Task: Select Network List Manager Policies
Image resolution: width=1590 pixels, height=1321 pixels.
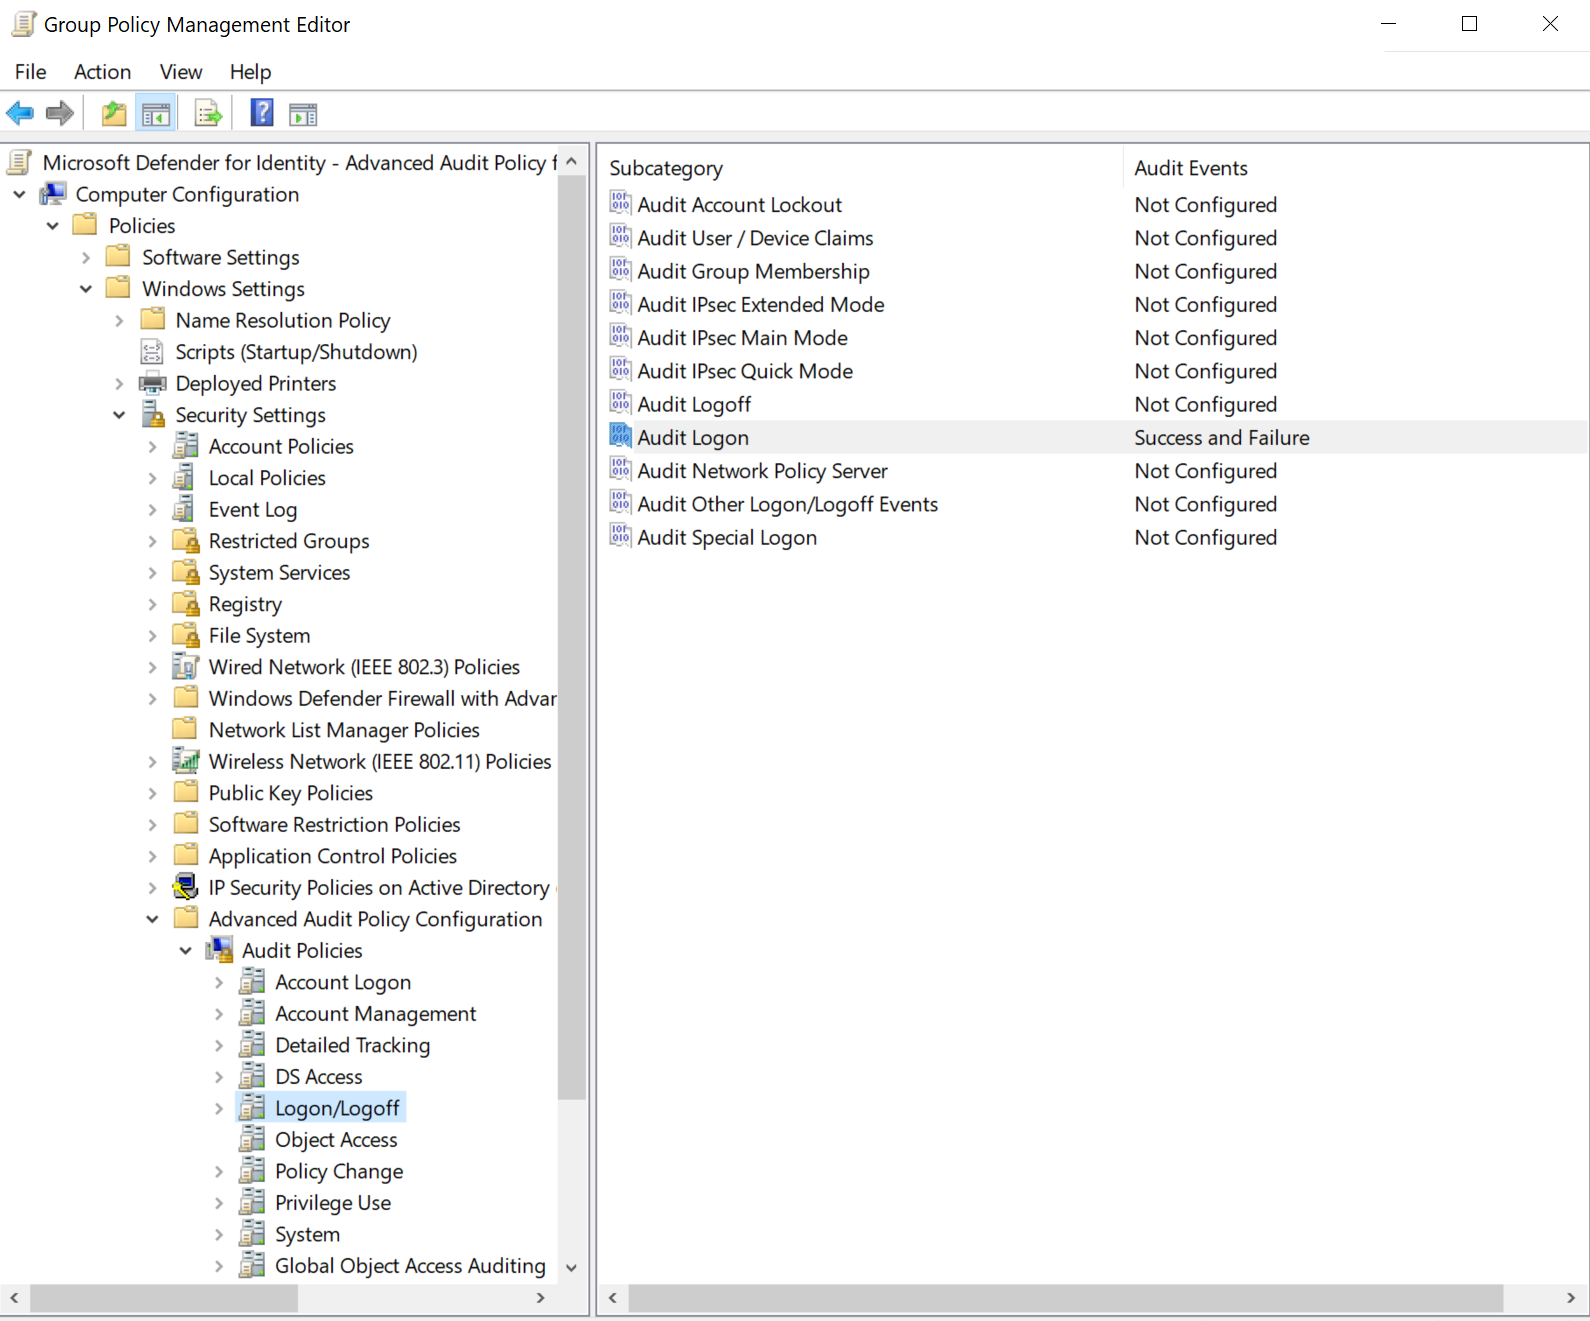Action: coord(344,730)
